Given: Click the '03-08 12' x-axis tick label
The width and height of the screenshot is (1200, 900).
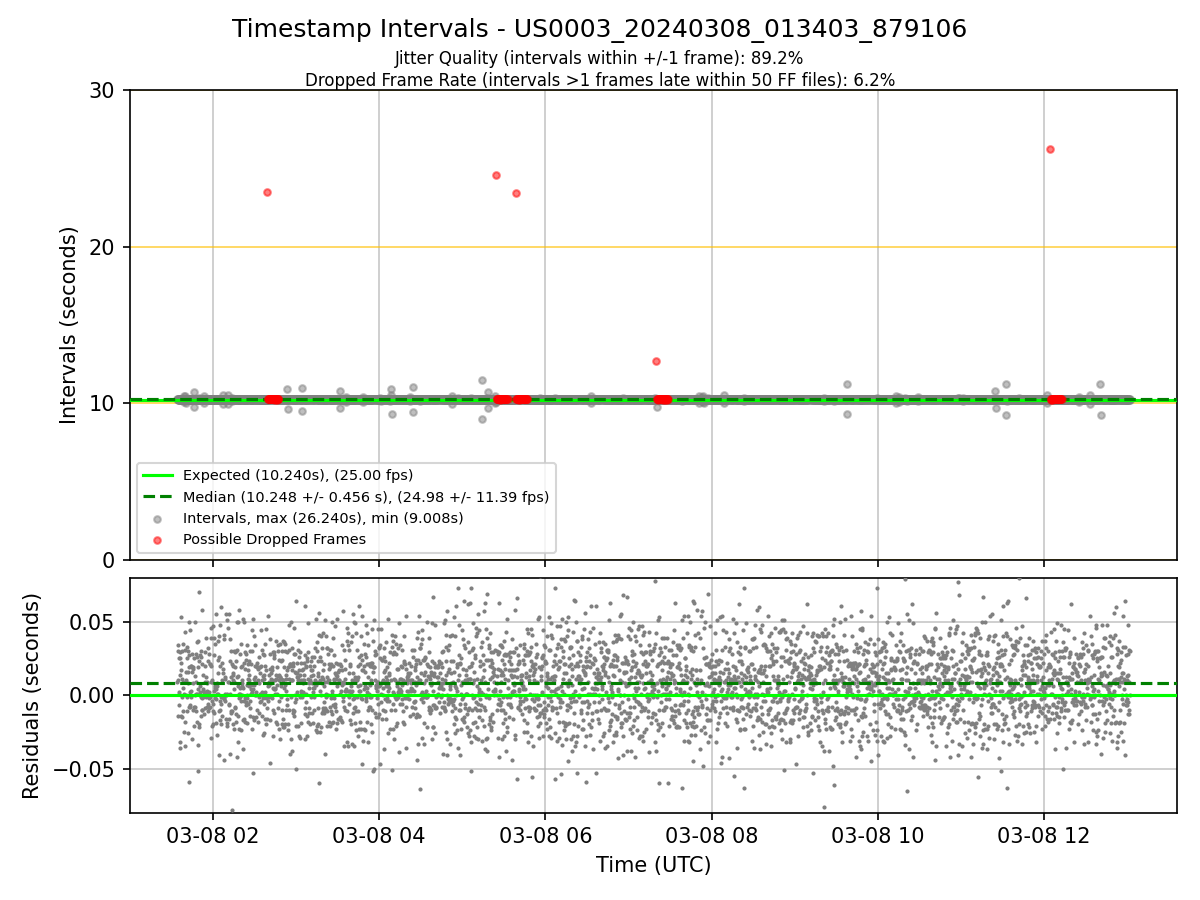Looking at the screenshot, I should [1044, 835].
